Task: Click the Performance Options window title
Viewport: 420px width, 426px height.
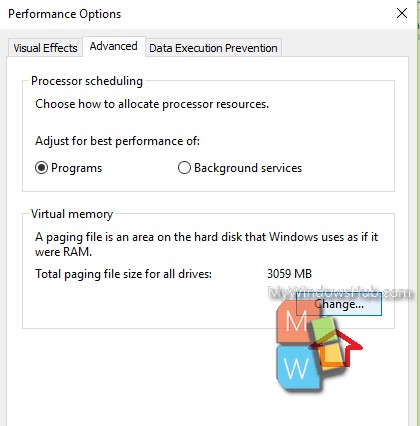Action: coord(65,14)
